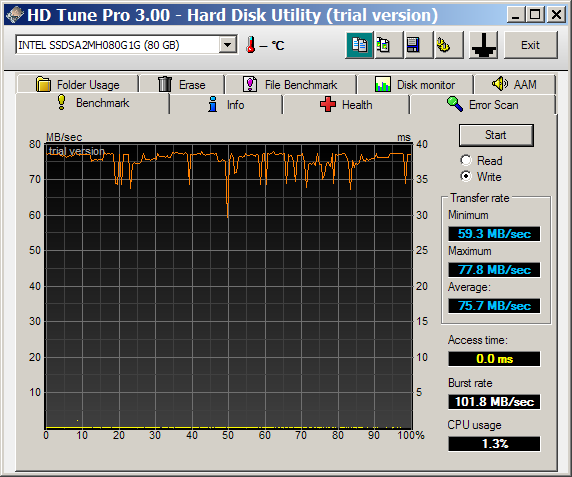Screen dimensions: 572x477
Task: Click the HD Tune title bar icon
Action: tap(15, 15)
